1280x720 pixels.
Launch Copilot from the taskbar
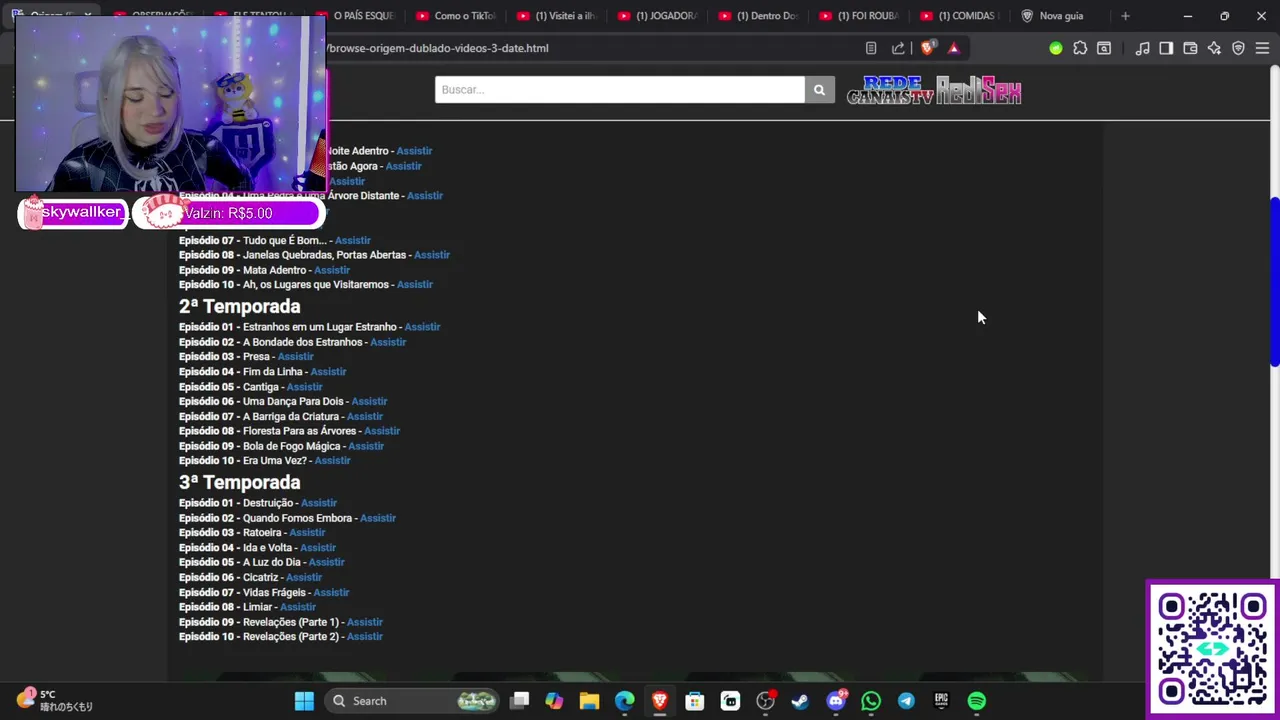(x=554, y=701)
